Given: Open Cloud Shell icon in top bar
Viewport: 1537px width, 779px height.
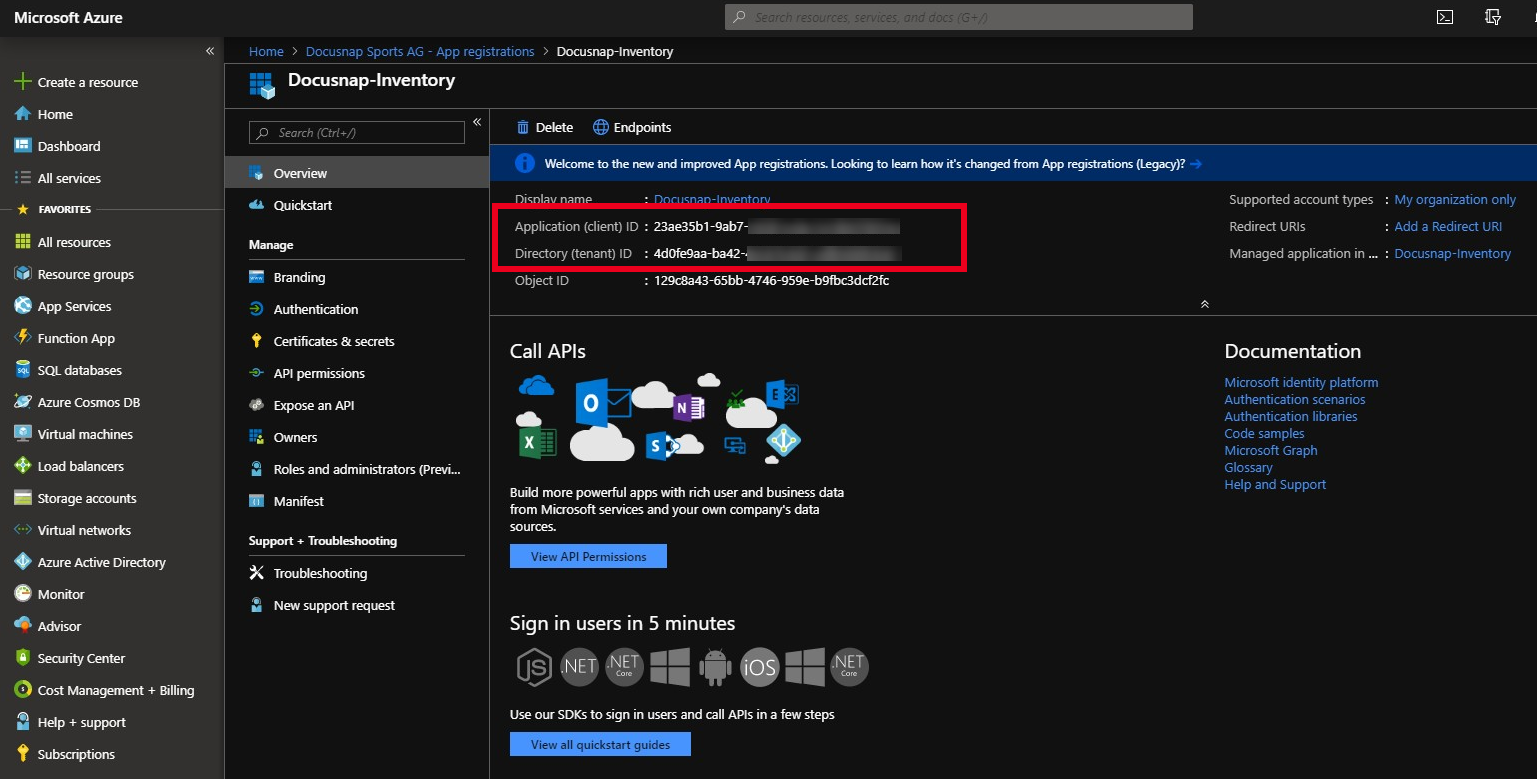Looking at the screenshot, I should [1445, 17].
